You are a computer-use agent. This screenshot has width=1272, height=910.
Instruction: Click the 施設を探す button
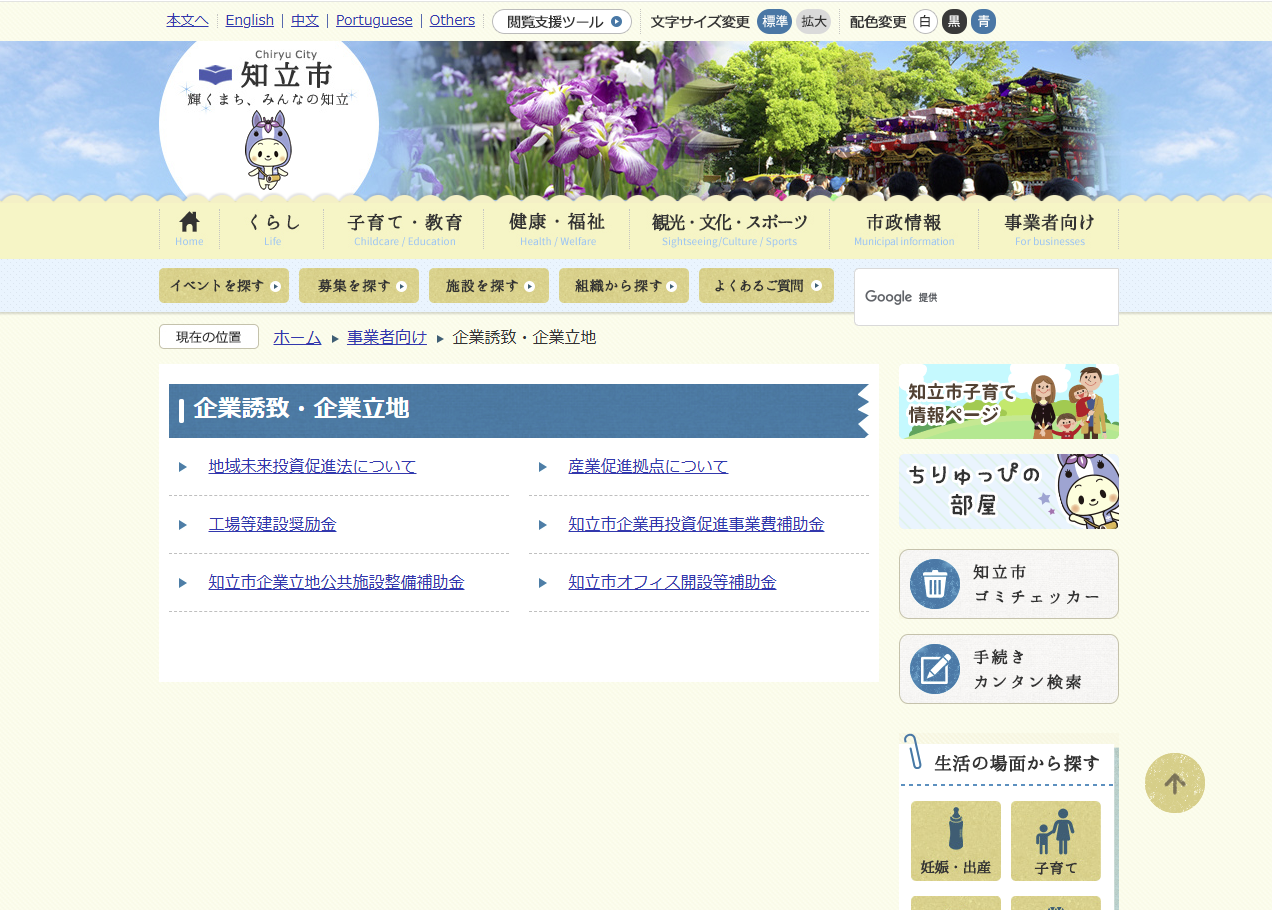pyautogui.click(x=489, y=285)
